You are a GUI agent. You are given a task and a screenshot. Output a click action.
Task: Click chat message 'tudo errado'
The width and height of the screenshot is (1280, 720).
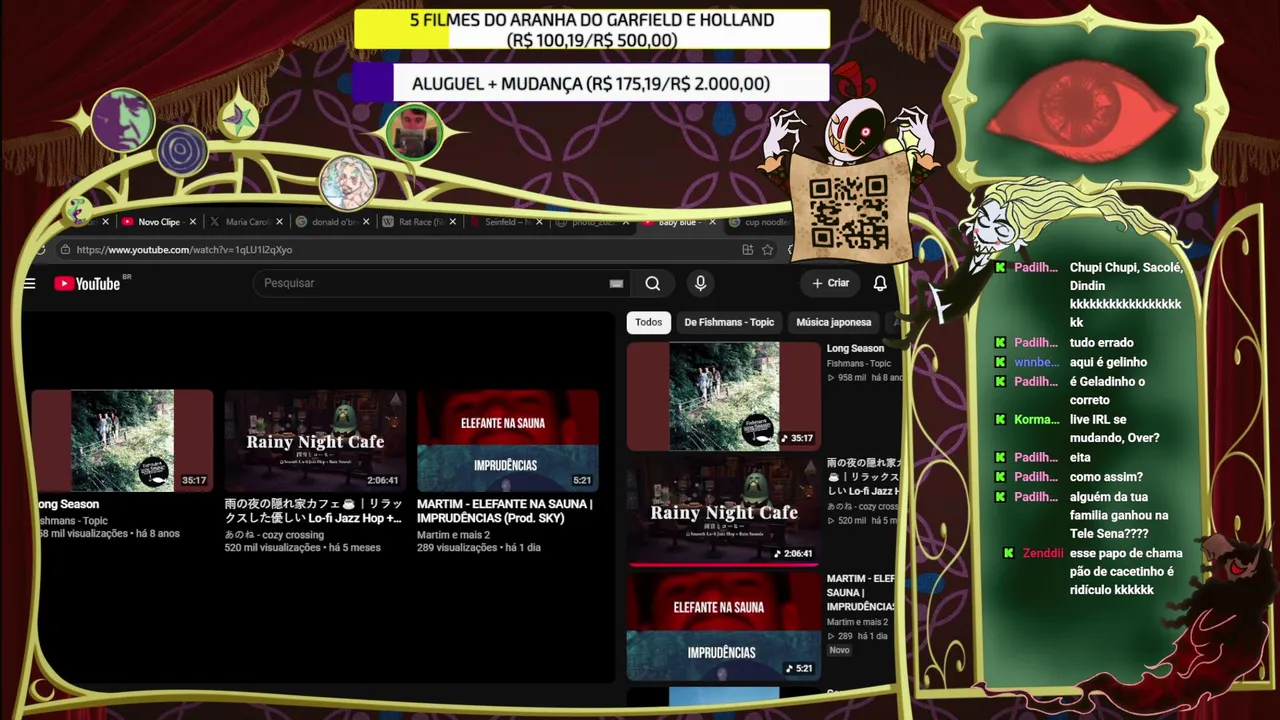tap(1101, 343)
